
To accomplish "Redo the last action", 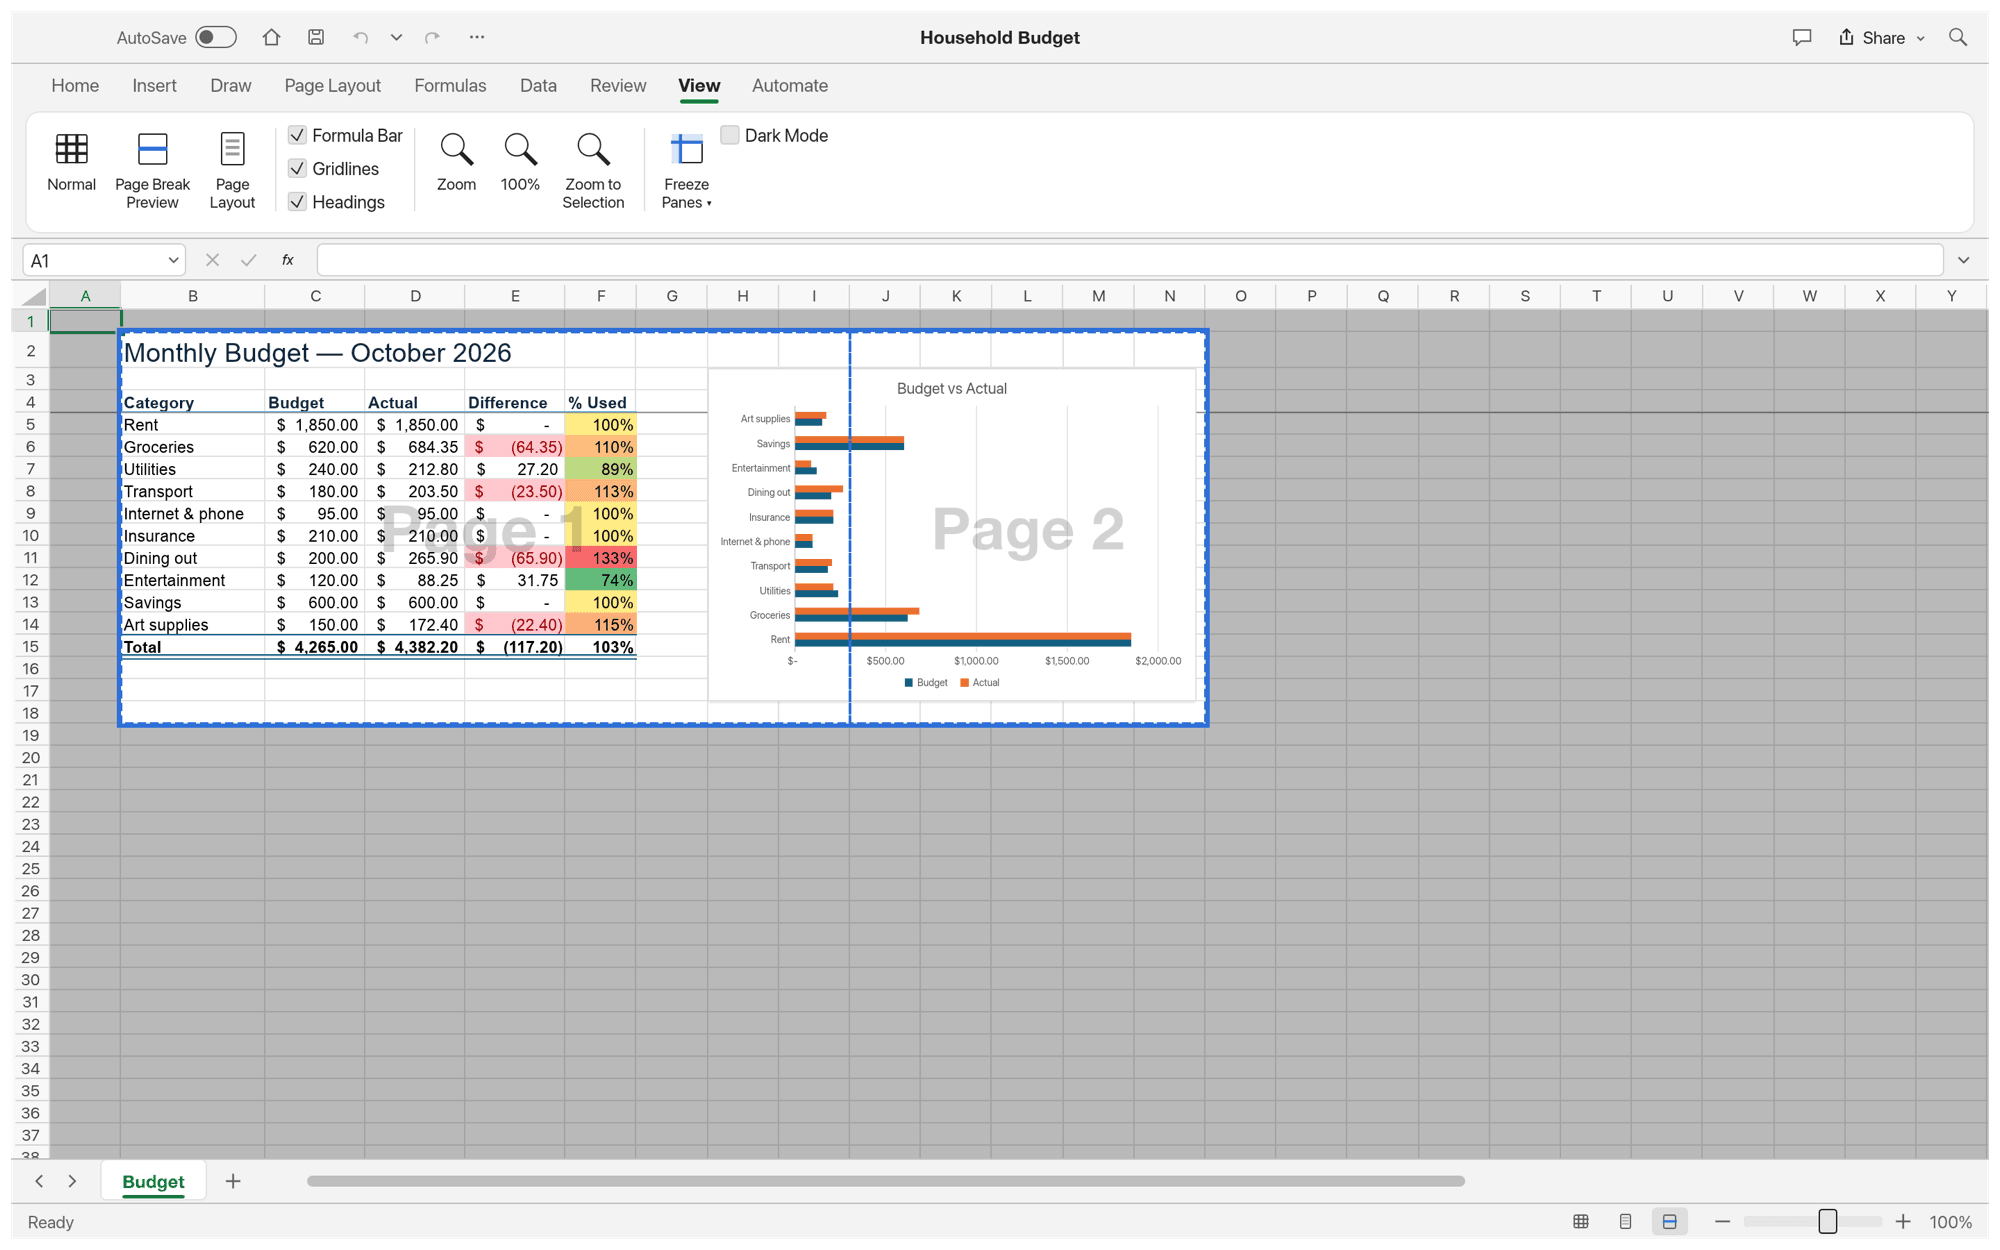I will [x=432, y=37].
